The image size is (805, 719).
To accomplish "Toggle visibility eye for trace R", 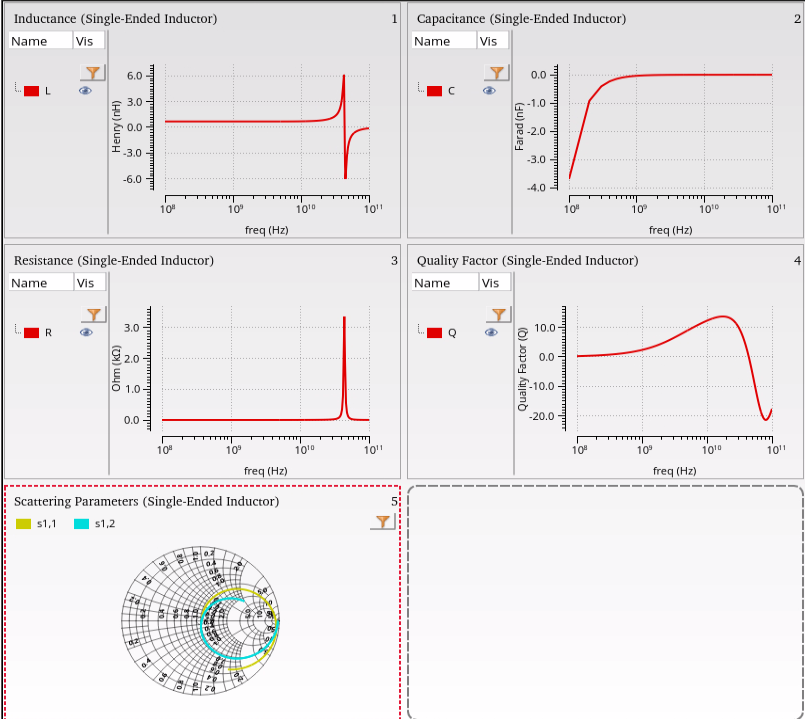I will point(86,332).
